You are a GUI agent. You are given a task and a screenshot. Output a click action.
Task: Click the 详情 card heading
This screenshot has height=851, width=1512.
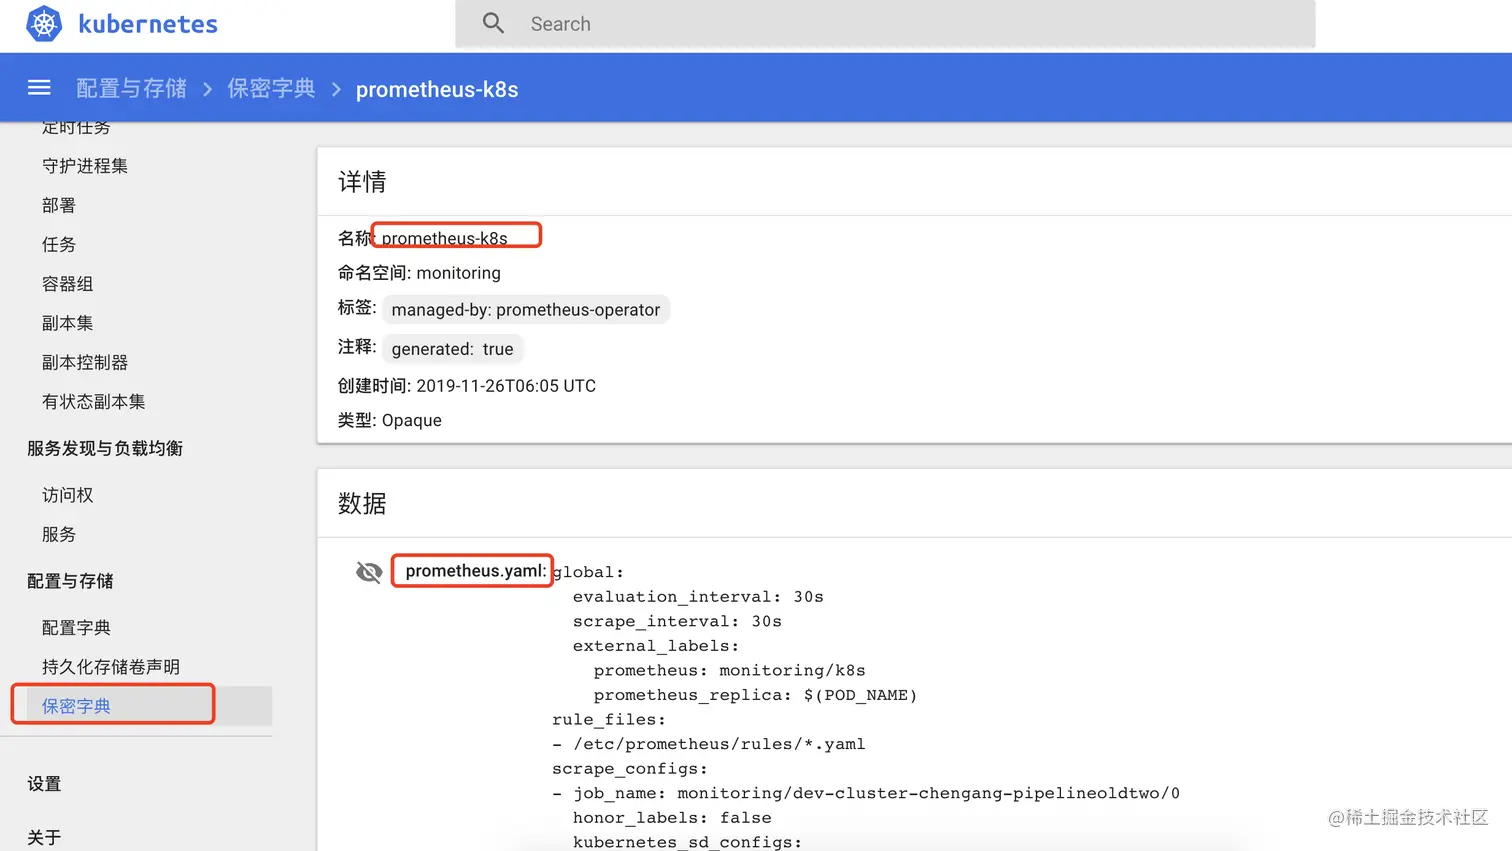pos(362,182)
